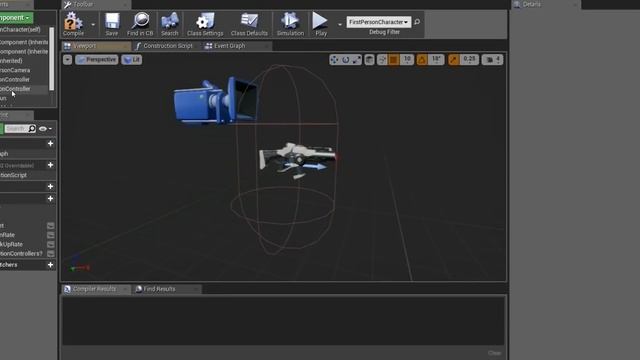Start Simulation from the toolbar
640x360 pixels.
pyautogui.click(x=290, y=24)
